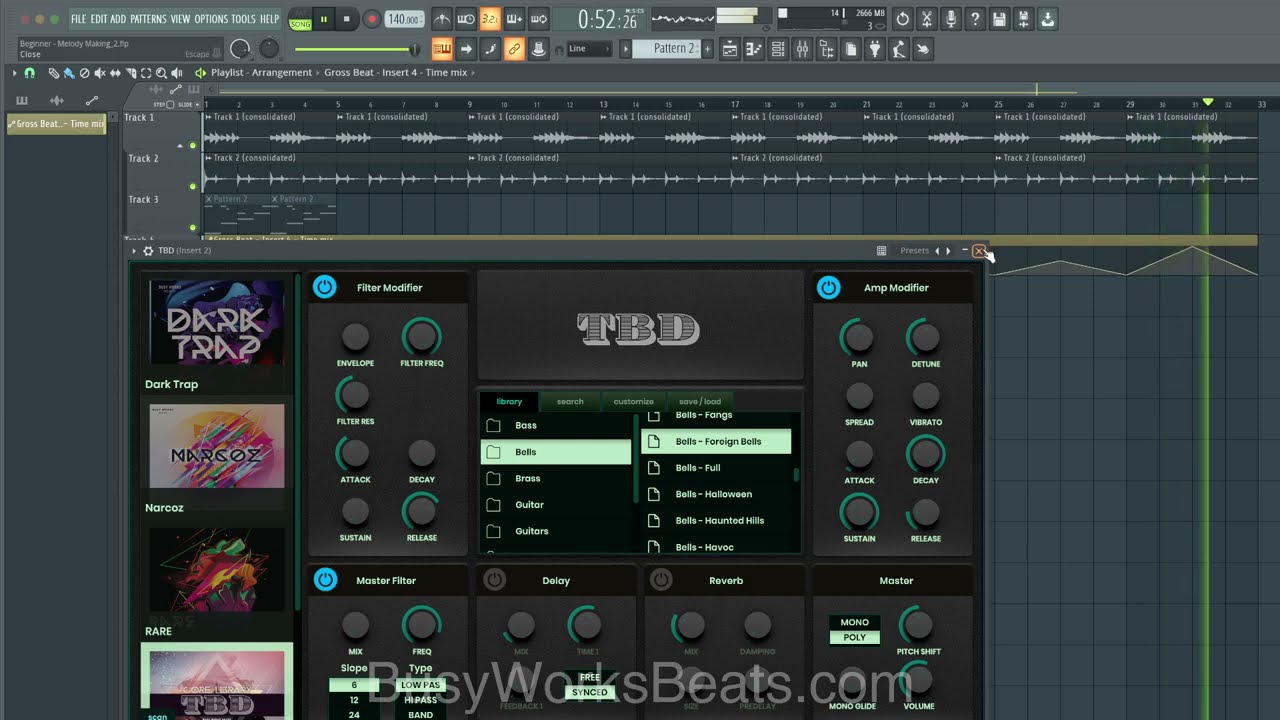Stop playback with the stop button
The image size is (1280, 720).
coord(347,19)
